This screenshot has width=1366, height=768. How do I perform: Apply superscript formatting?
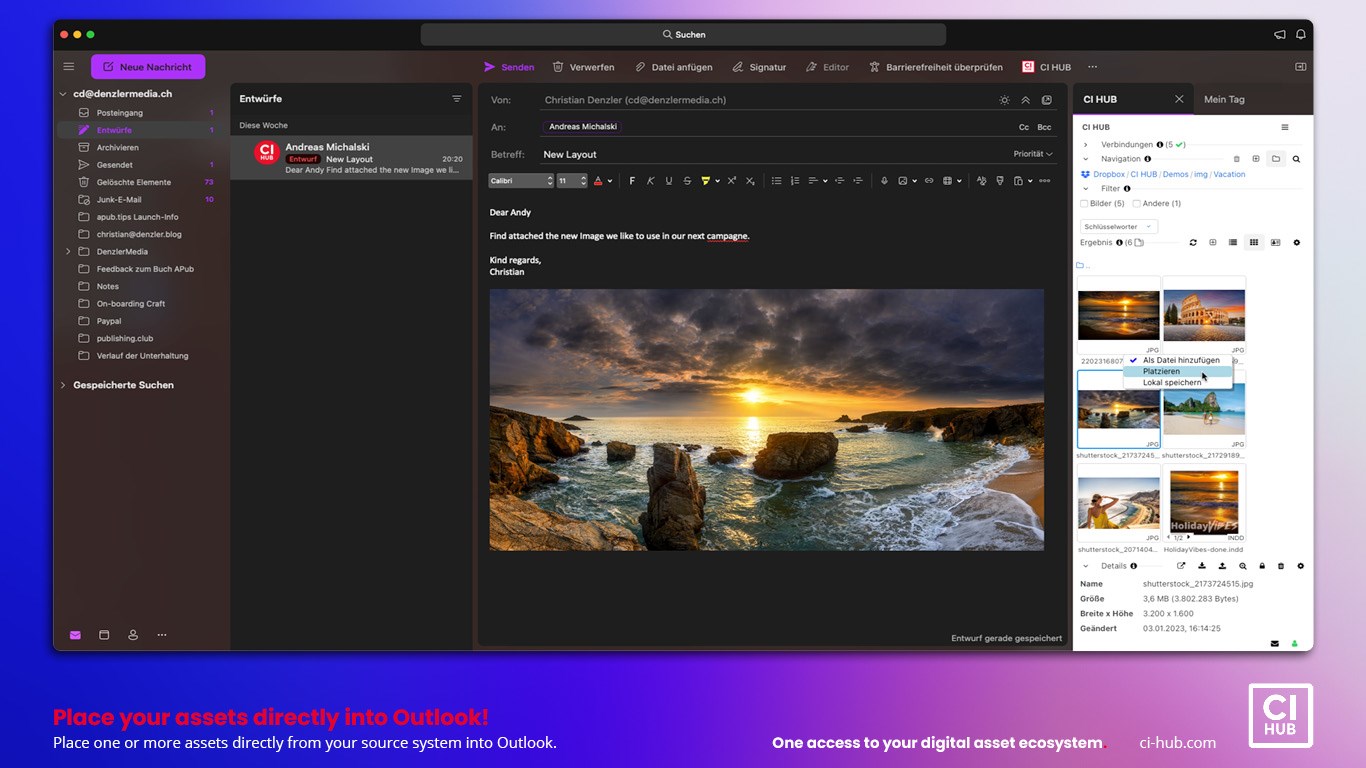[732, 181]
